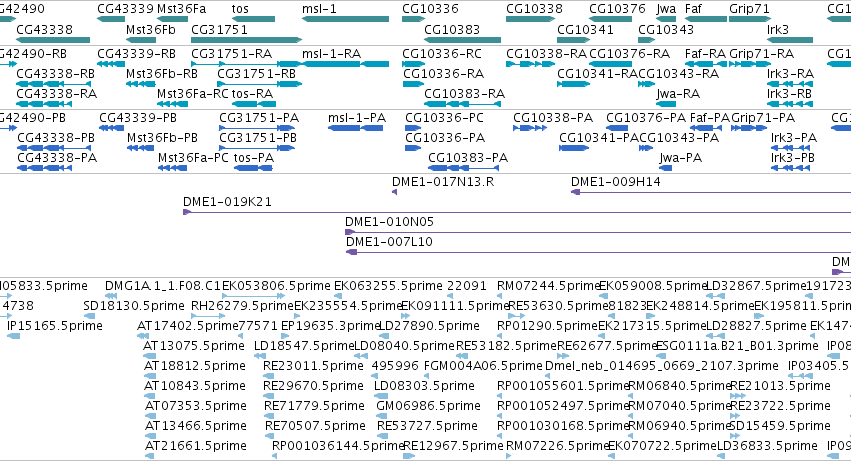851x461 pixels.
Task: Click EST GM06986.5prime
Action: click(382, 416)
